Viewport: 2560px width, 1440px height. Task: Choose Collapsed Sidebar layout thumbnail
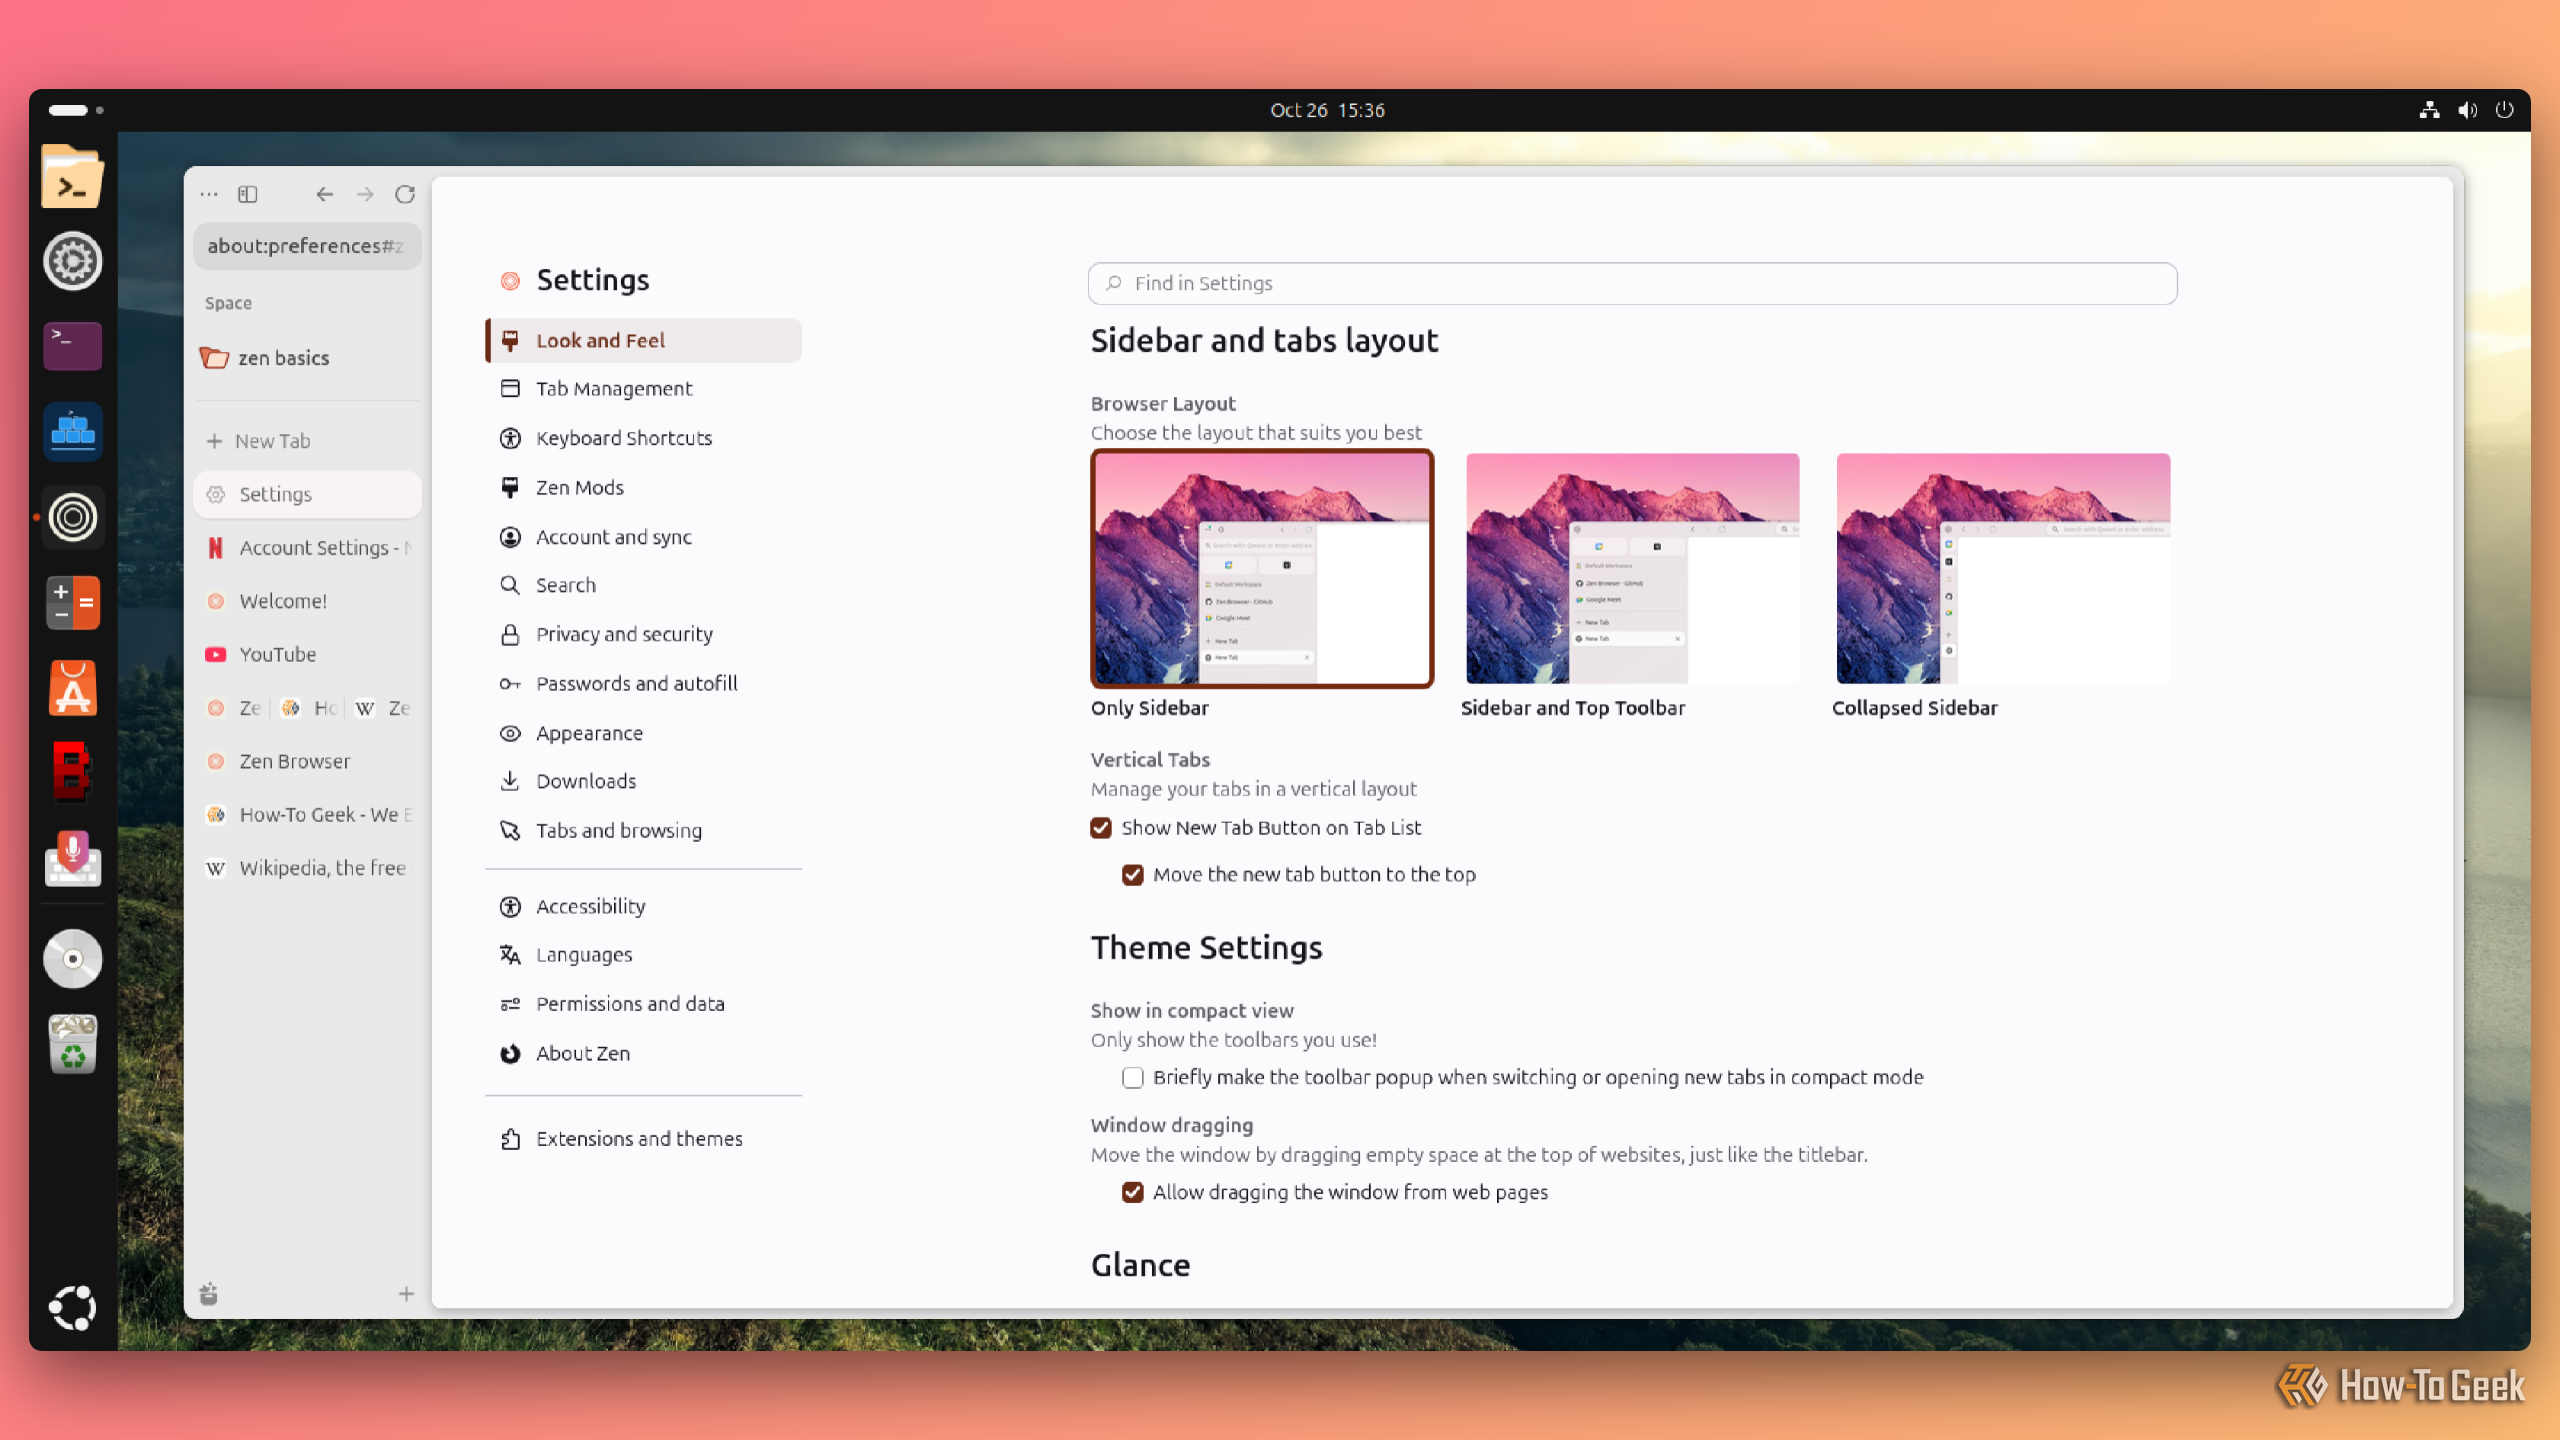(2003, 568)
